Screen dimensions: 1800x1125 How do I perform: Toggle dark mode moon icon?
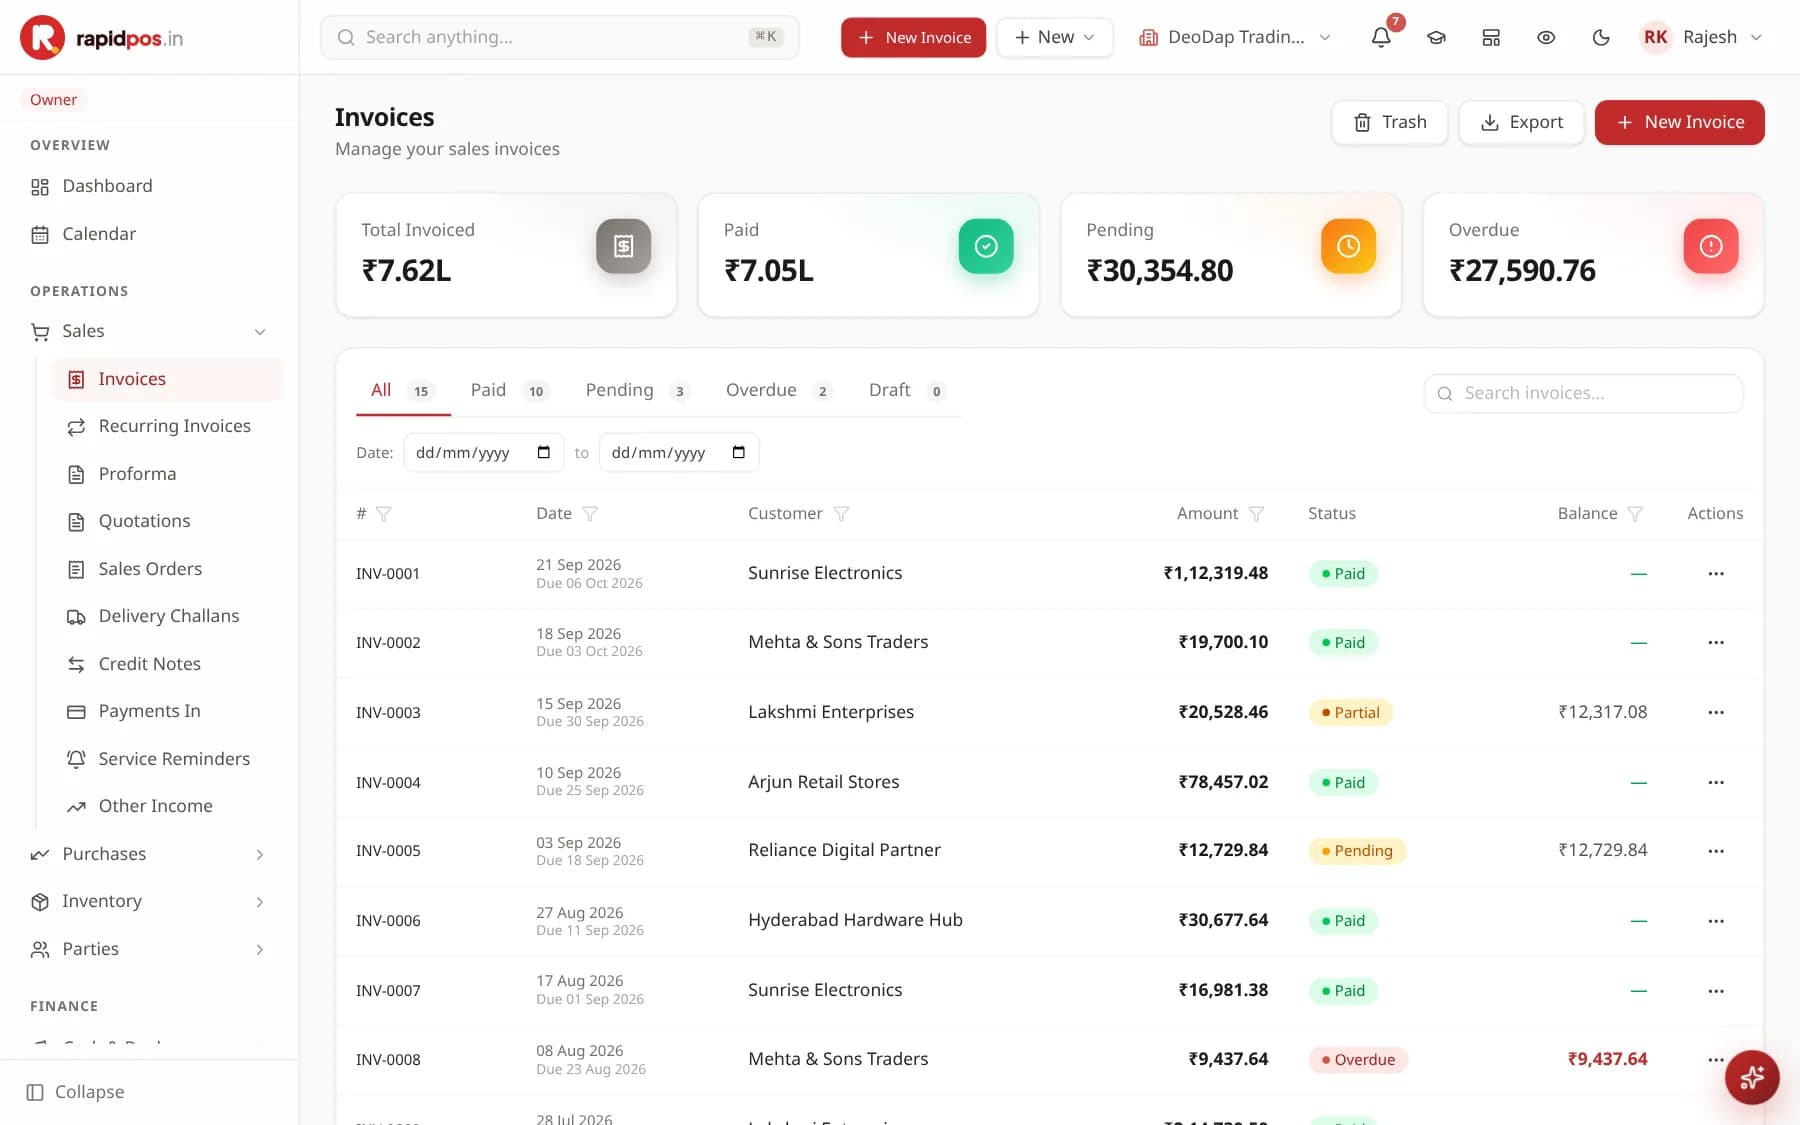pyautogui.click(x=1601, y=37)
